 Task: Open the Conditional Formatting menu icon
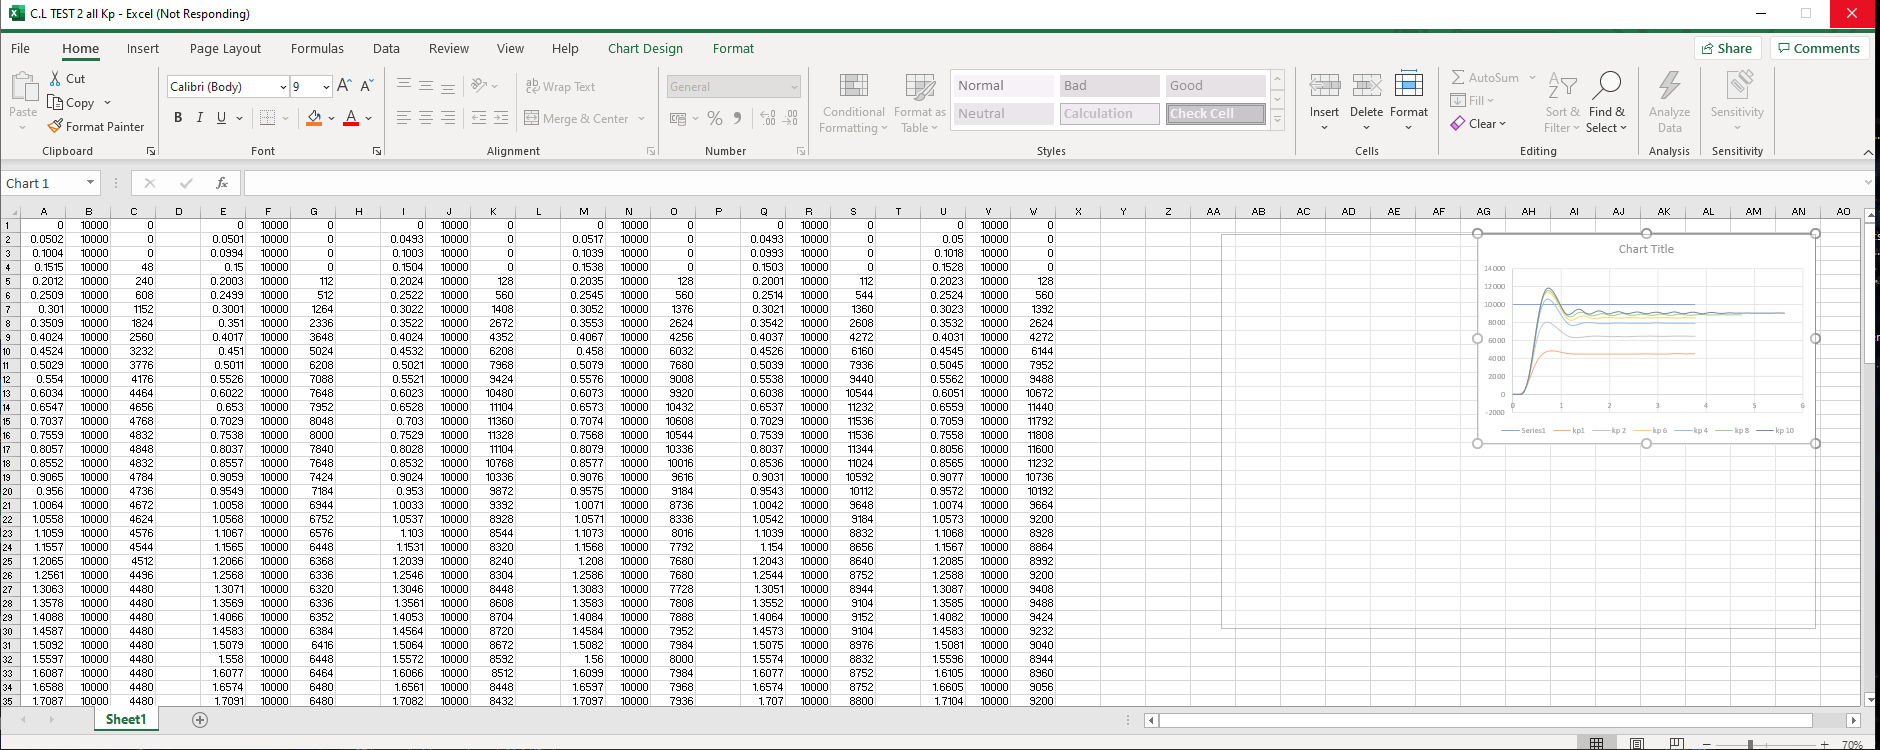853,87
